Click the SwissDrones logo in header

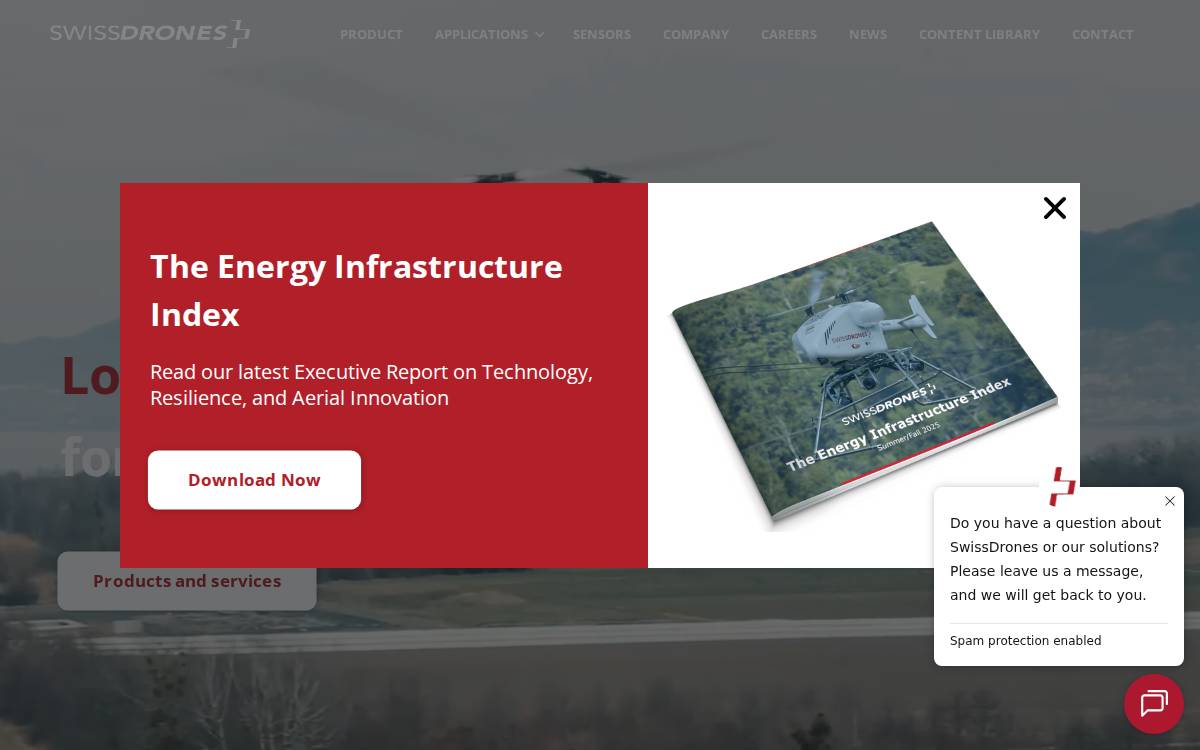tap(150, 34)
